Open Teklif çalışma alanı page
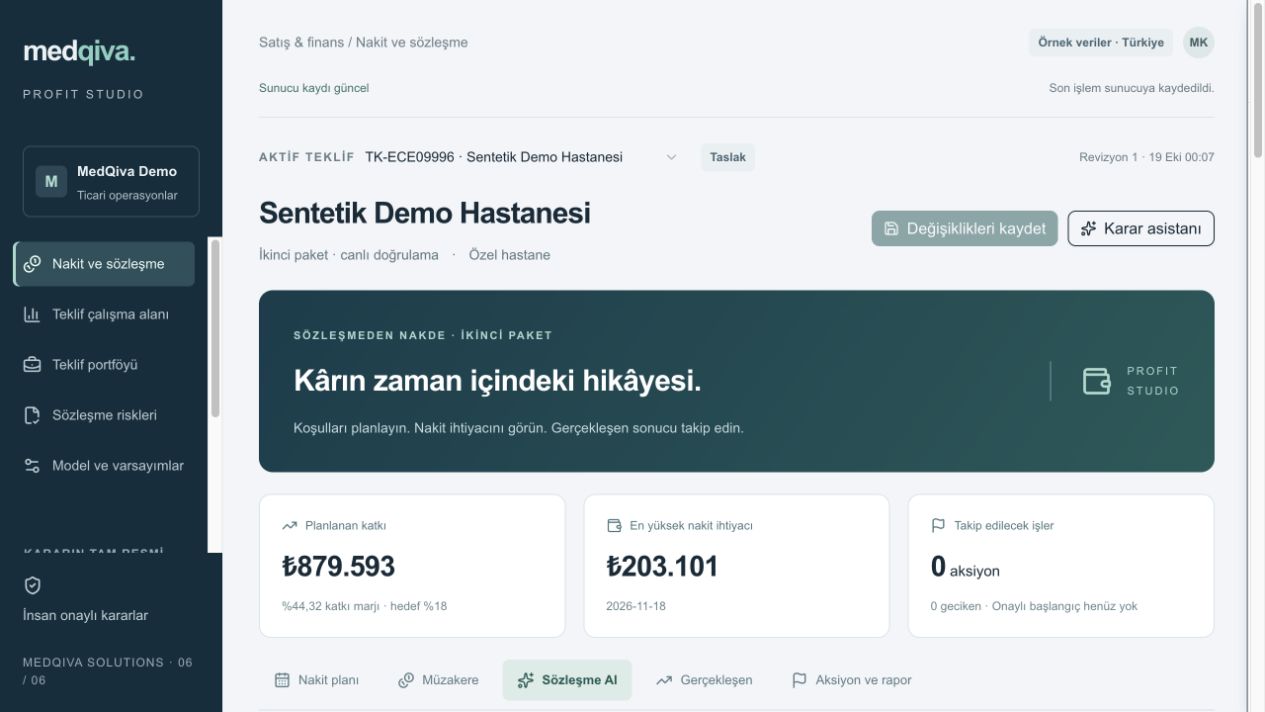This screenshot has height=712, width=1265. (x=104, y=314)
